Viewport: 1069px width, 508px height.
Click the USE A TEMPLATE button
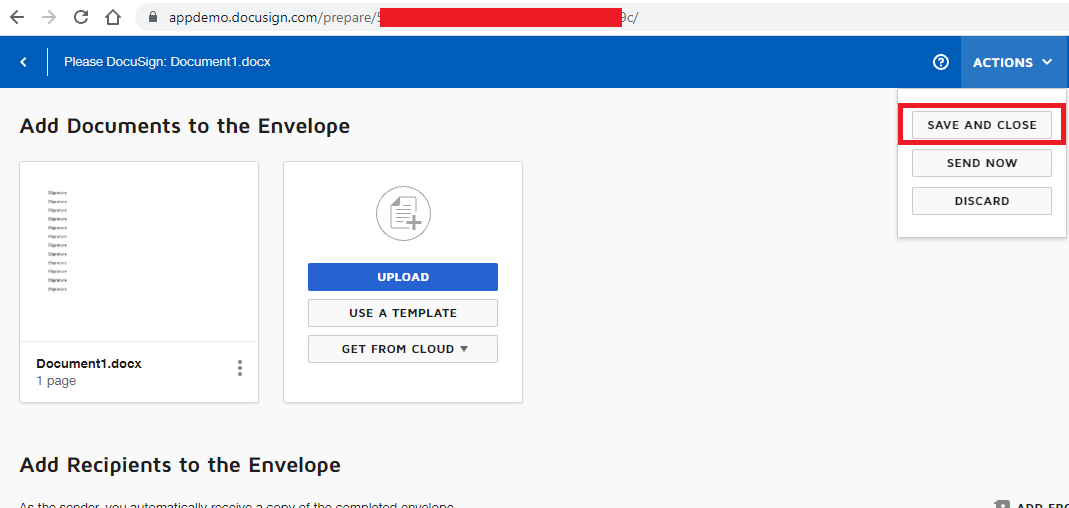click(x=403, y=313)
